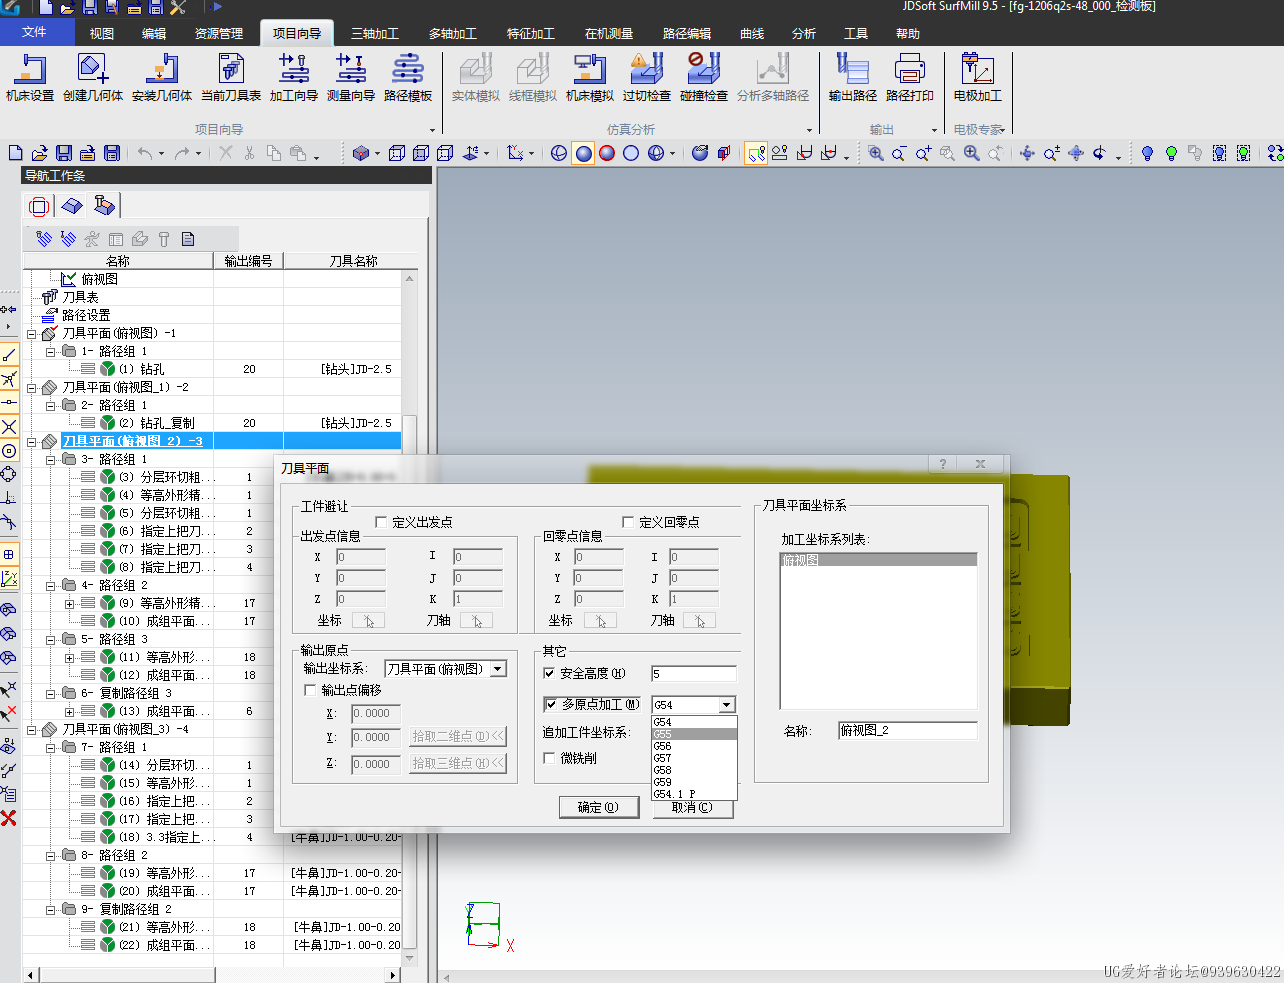
Task: Click the 线框模拟 wireframe simulation icon
Action: tap(532, 78)
